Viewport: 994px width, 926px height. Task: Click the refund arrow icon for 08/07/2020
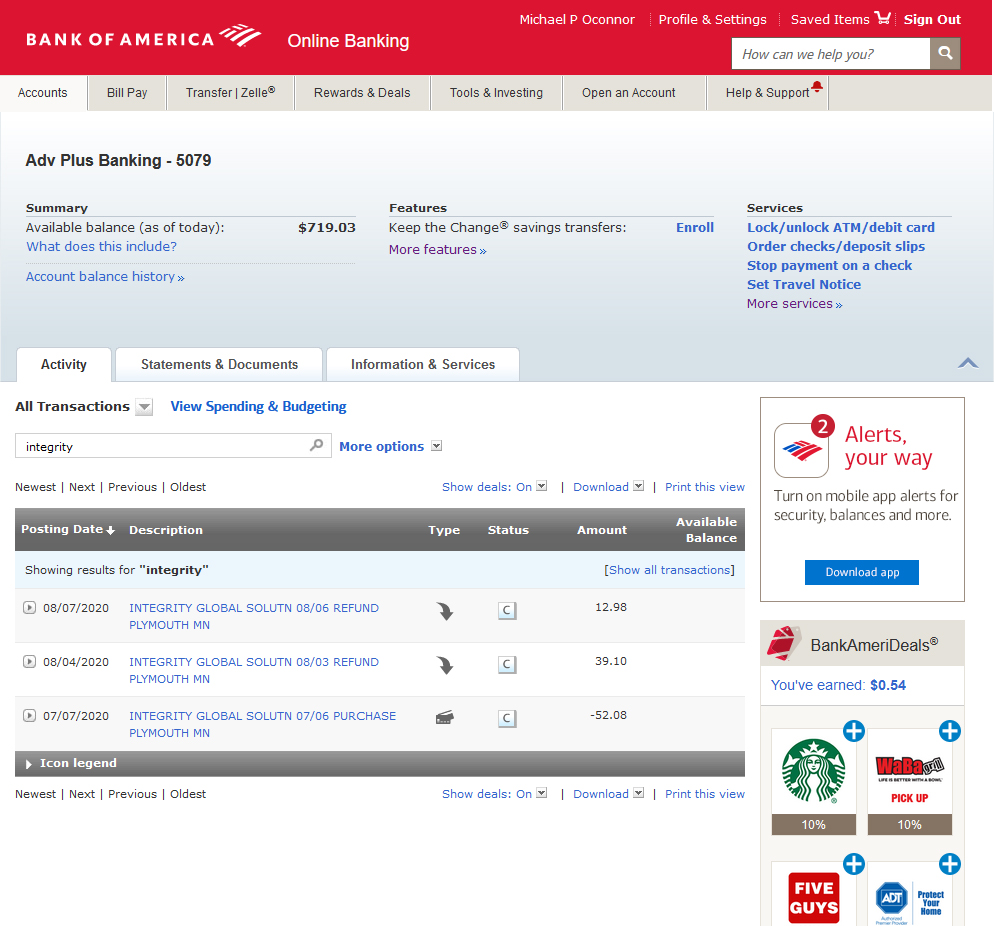coord(444,611)
